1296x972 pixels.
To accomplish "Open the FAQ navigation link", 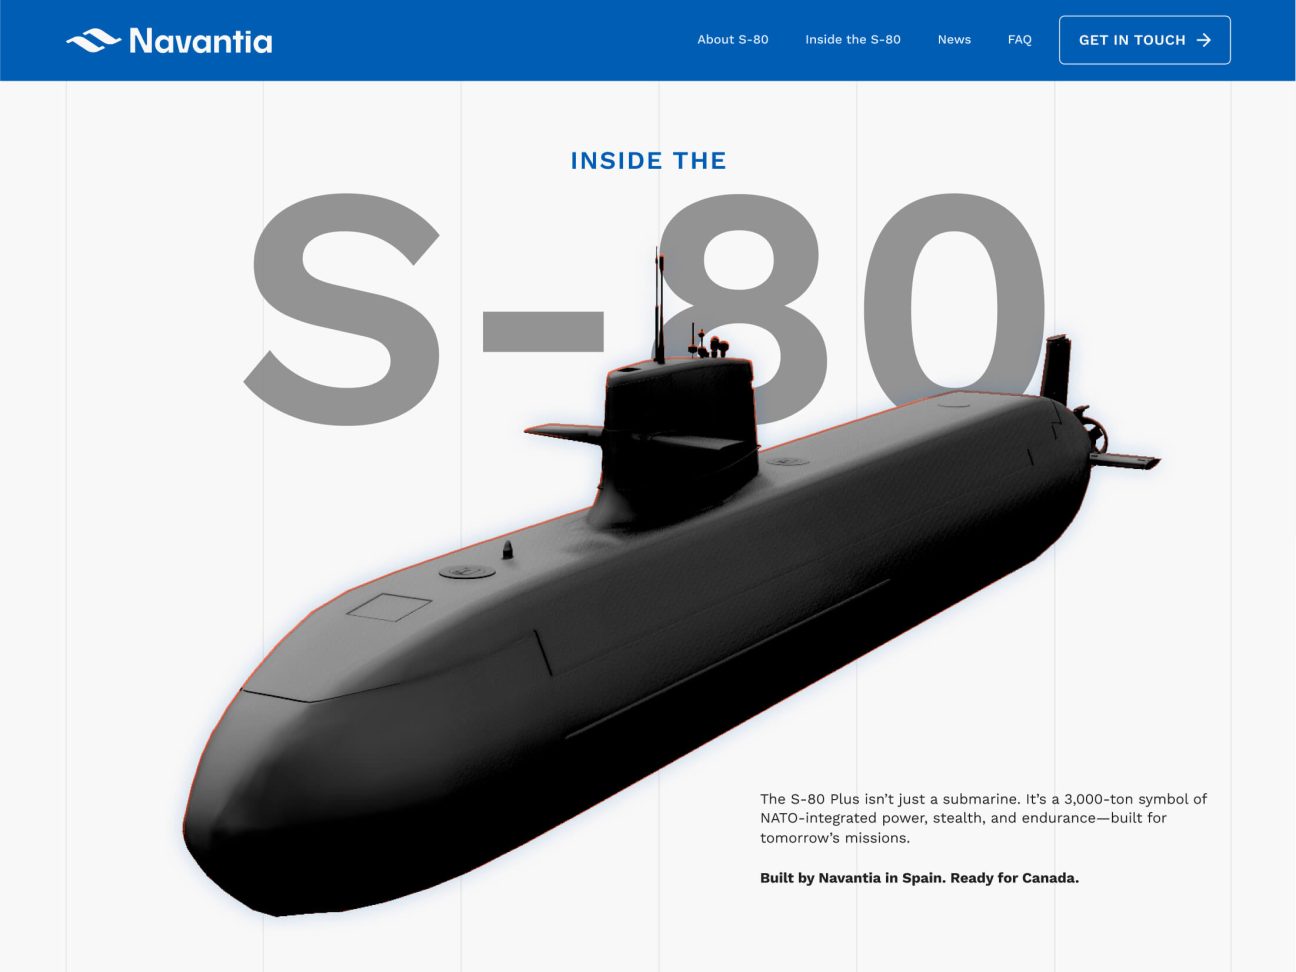I will click(x=1019, y=40).
